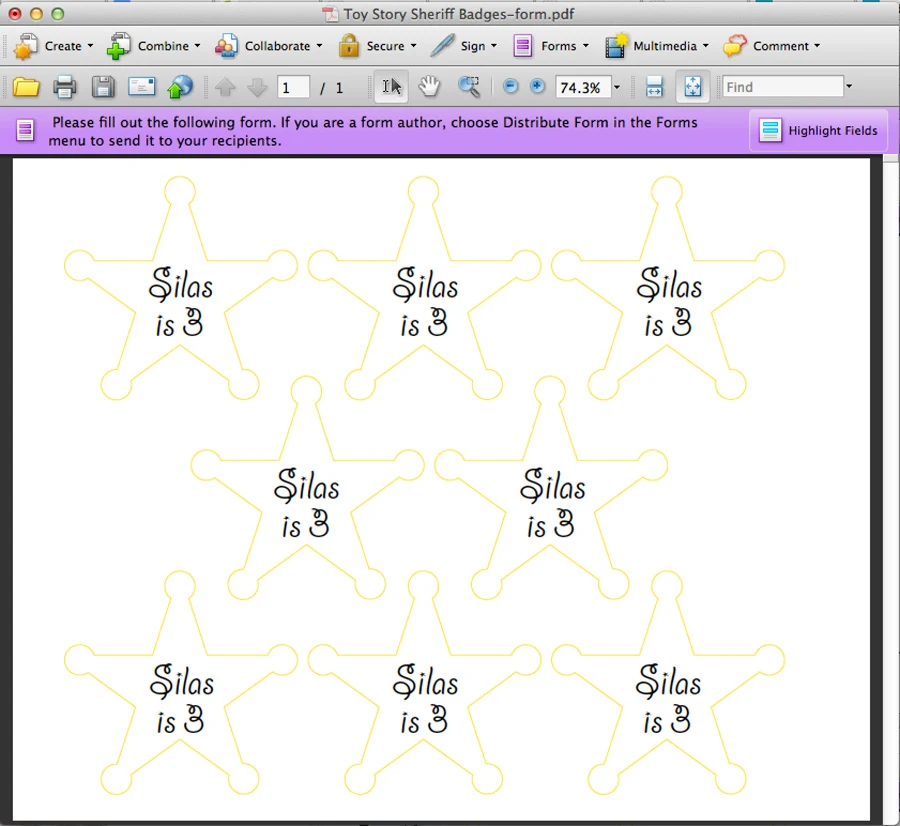
Task: Click the vertical scrollbar on right edge
Action: (x=891, y=488)
